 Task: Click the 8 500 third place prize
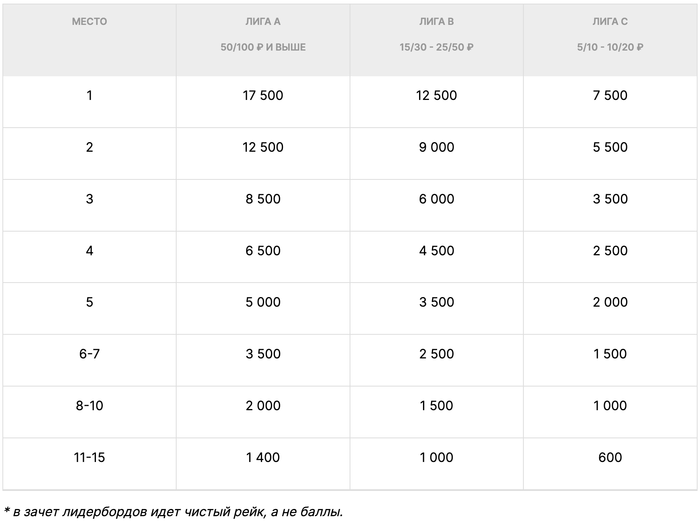(263, 199)
